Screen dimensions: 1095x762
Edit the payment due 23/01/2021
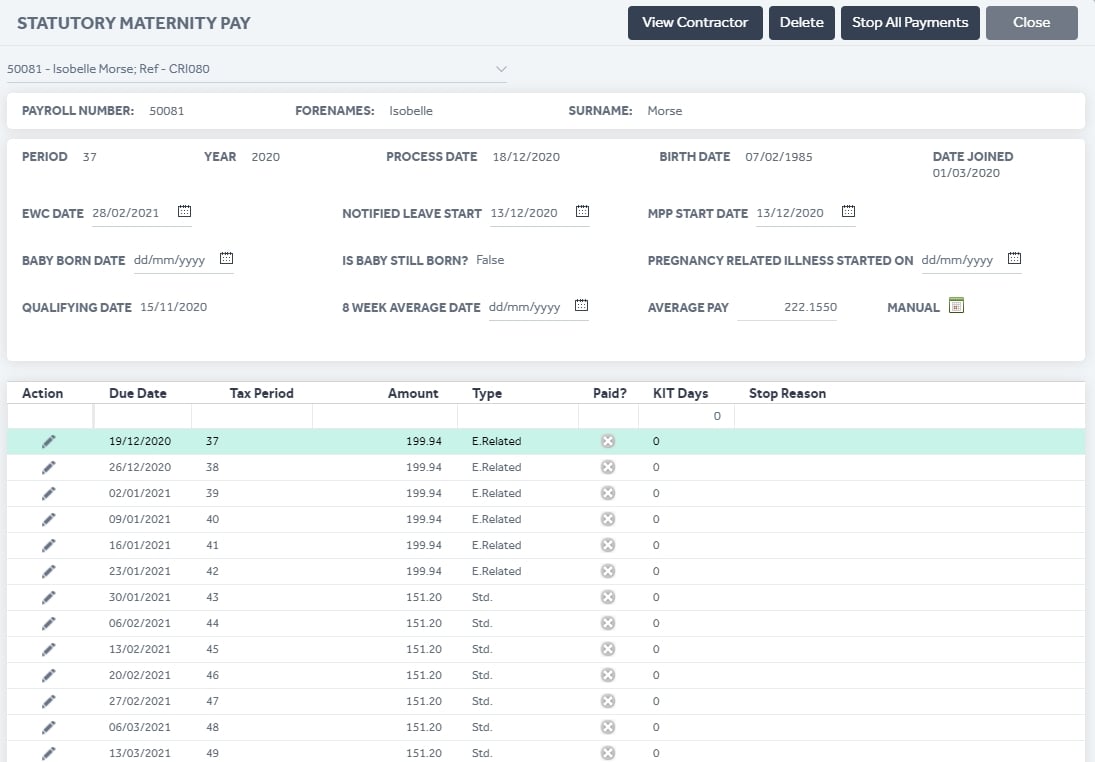(x=48, y=571)
